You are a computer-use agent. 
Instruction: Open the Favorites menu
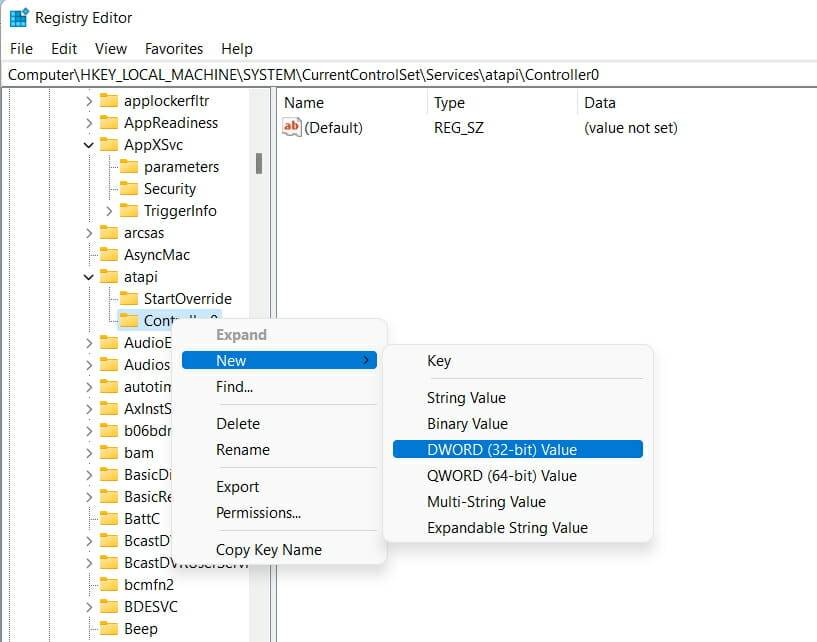[173, 48]
